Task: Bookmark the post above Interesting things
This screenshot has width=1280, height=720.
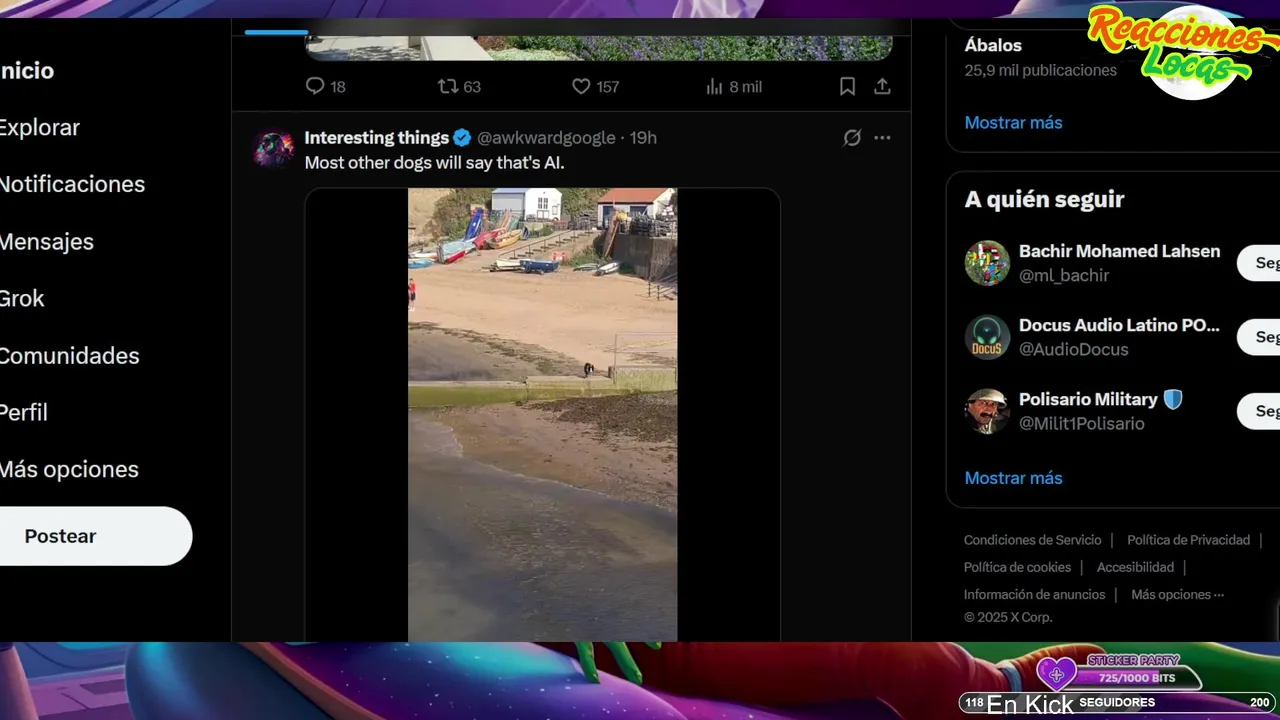Action: pyautogui.click(x=847, y=87)
